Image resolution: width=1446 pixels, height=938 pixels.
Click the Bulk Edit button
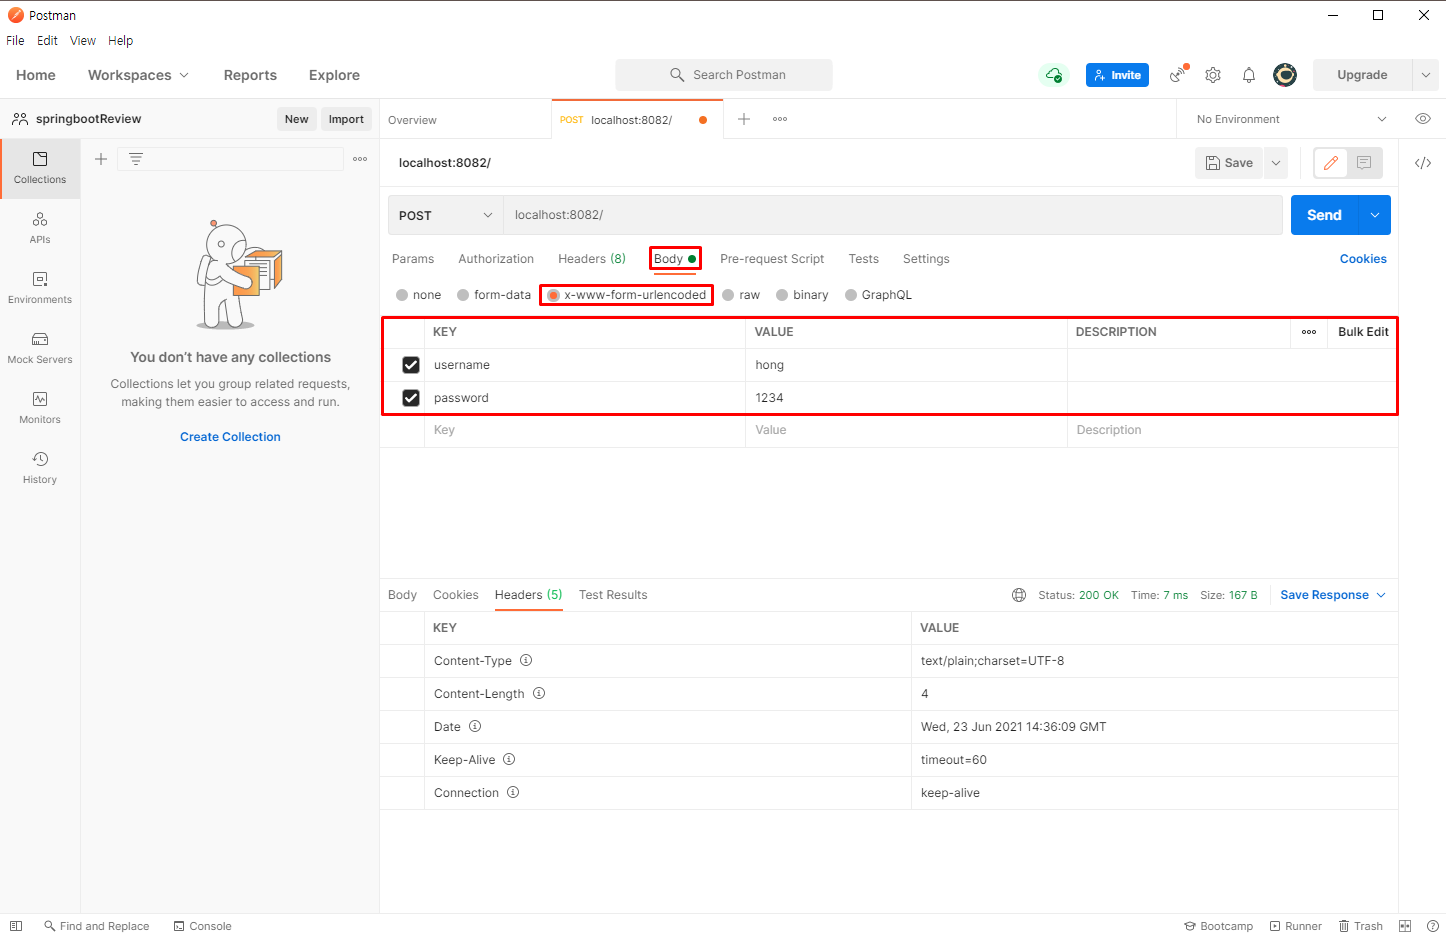point(1363,332)
